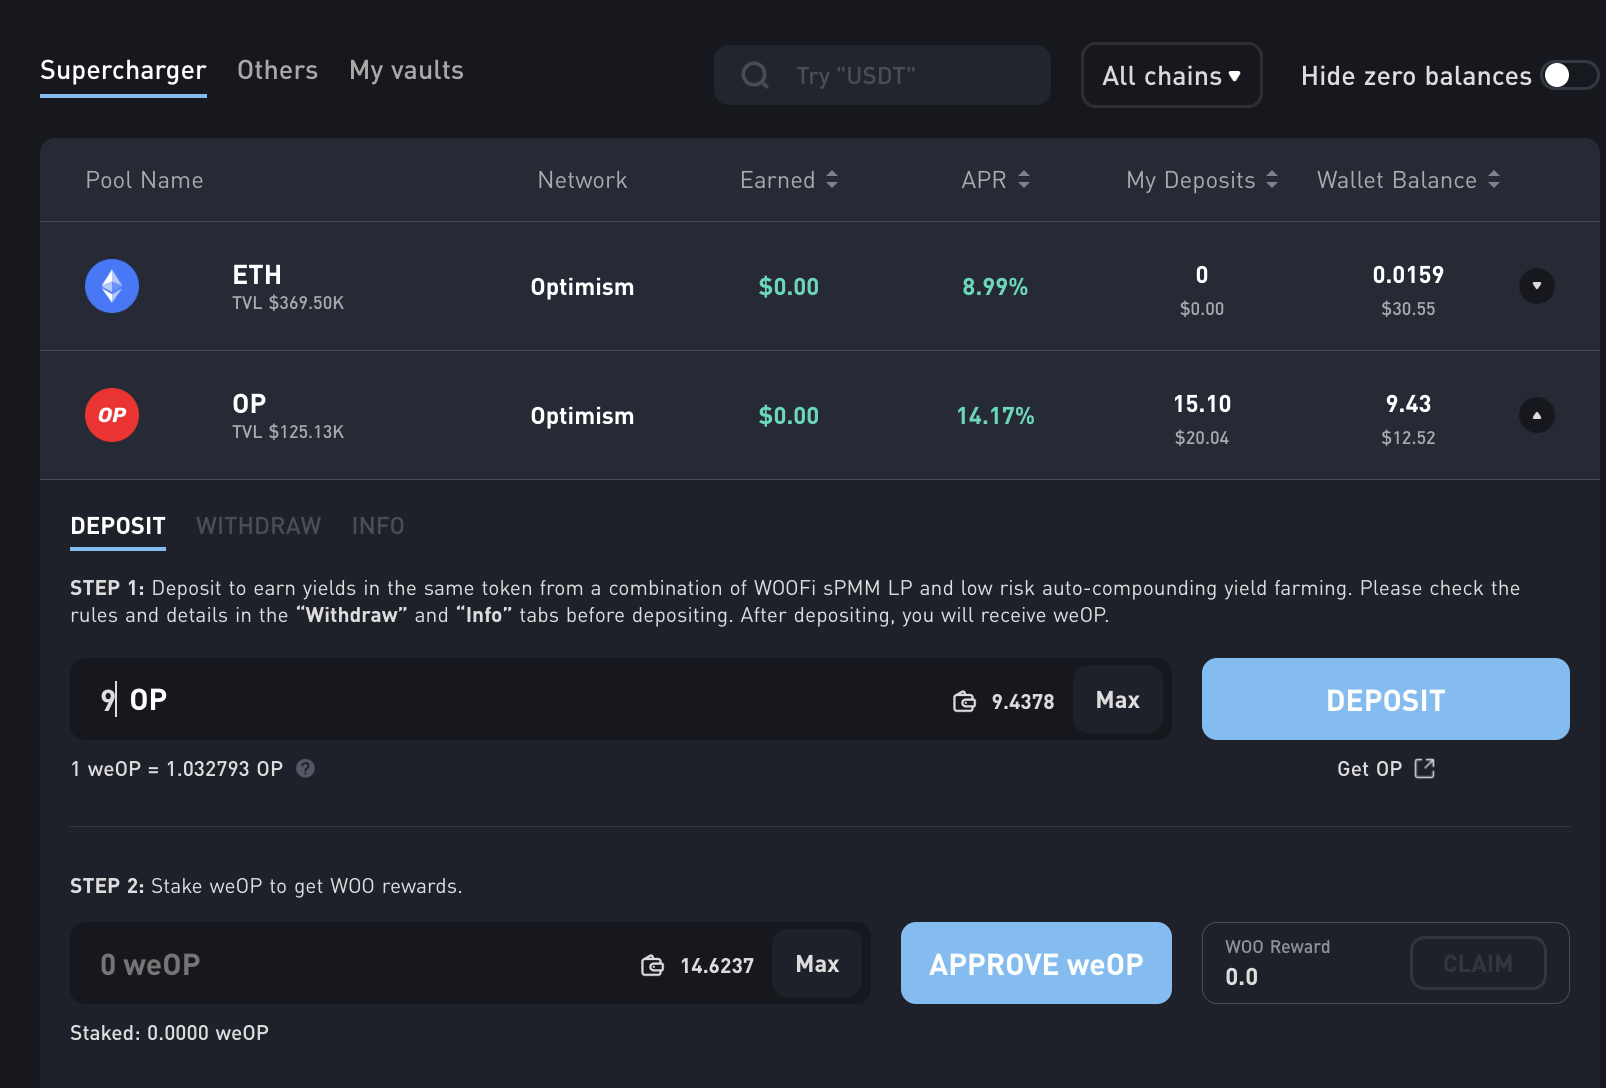Click Max for weOP stake amount
Viewport: 1606px width, 1088px height.
click(x=817, y=964)
